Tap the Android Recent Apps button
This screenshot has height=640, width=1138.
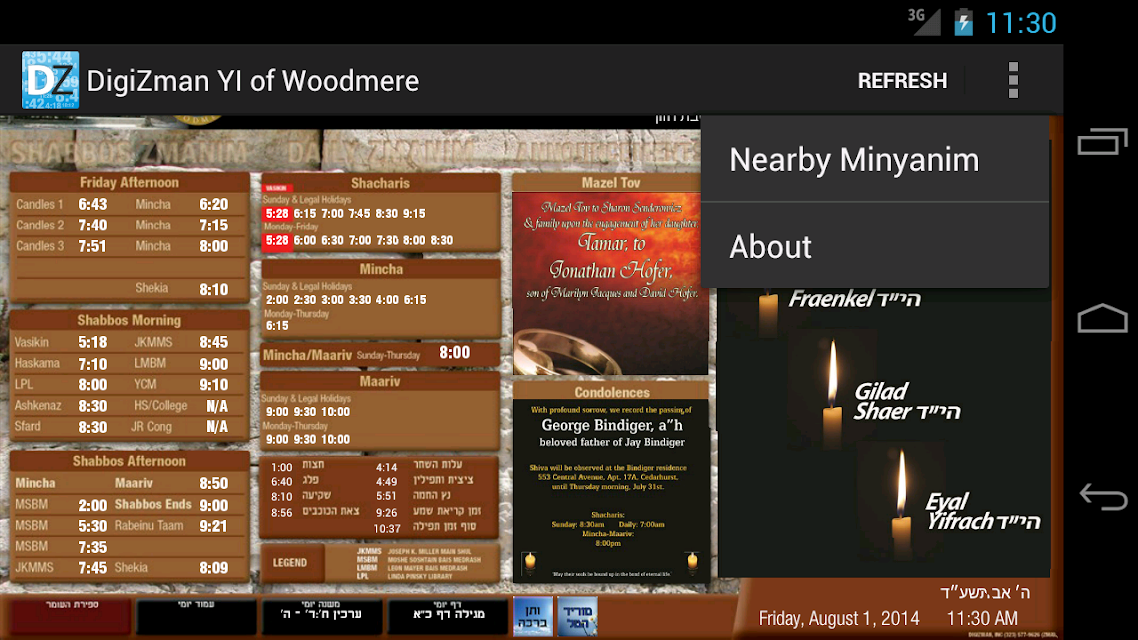pyautogui.click(x=1102, y=141)
